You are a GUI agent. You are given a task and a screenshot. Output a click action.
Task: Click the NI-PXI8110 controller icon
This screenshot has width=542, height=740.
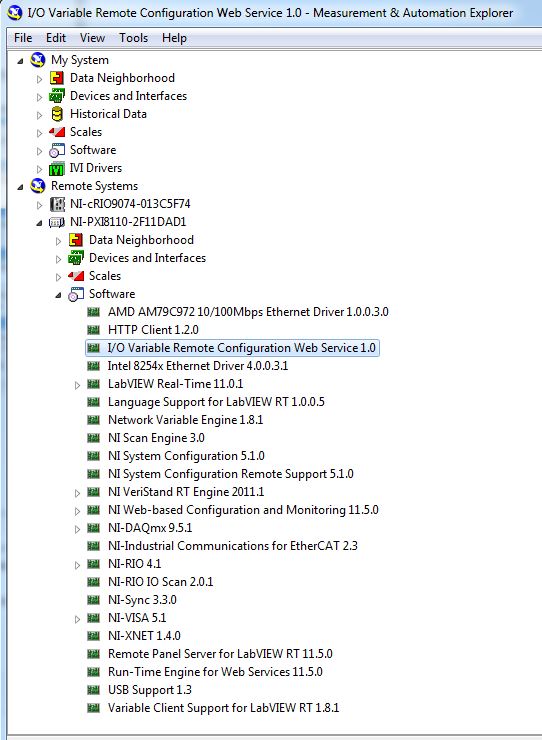click(57, 222)
